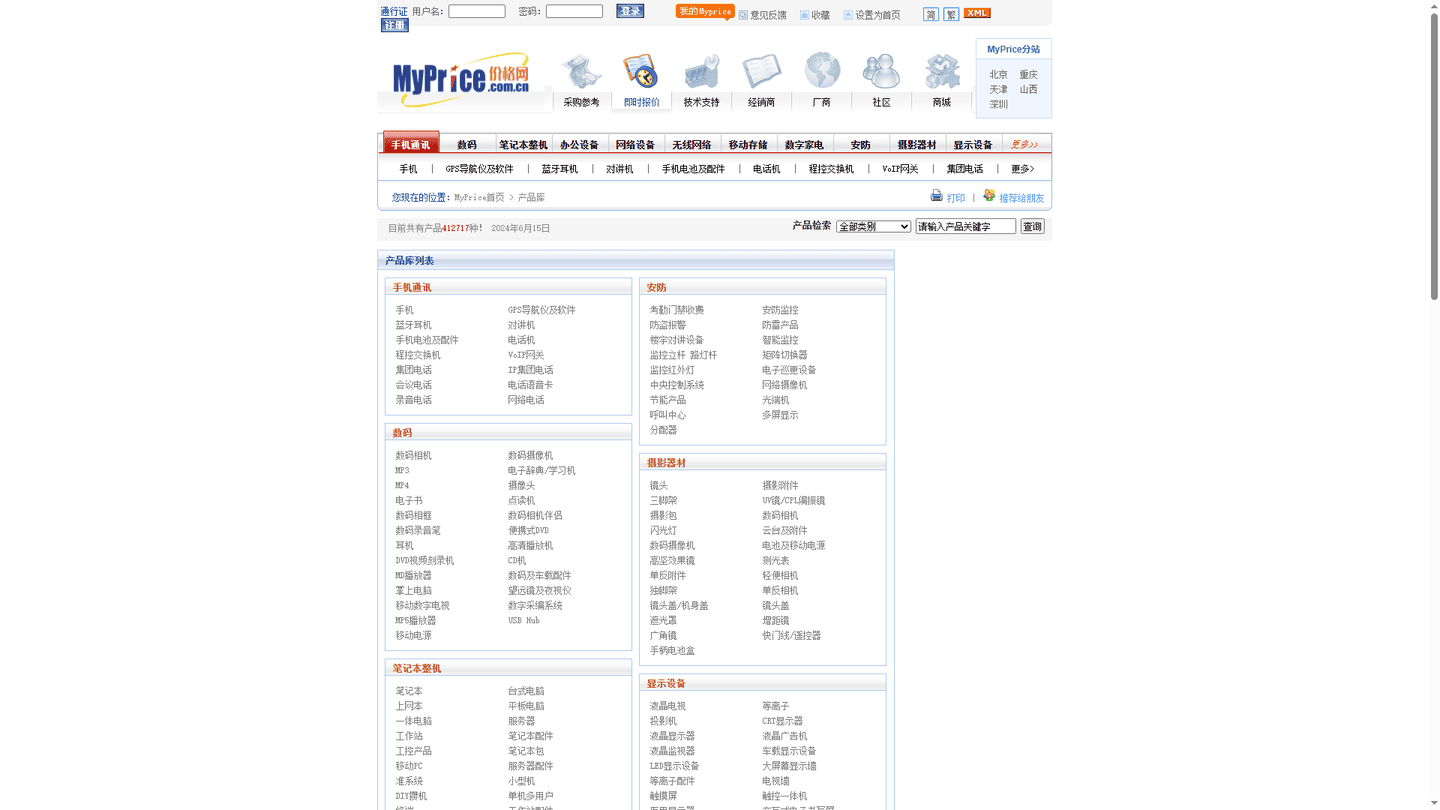Select the 显示设备 tab
The height and width of the screenshot is (810, 1440).
pyautogui.click(x=973, y=144)
